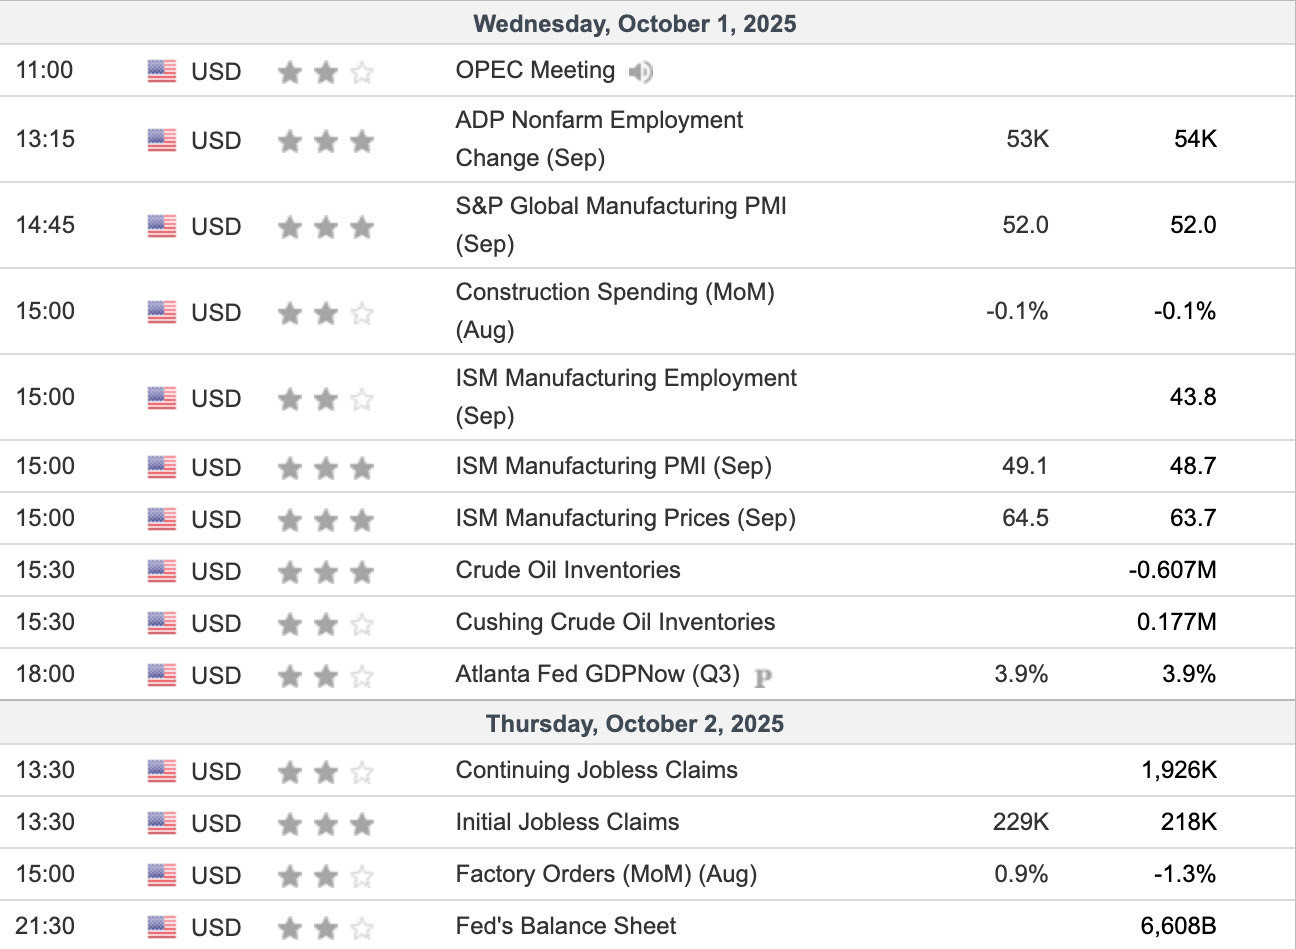The width and height of the screenshot is (1296, 949).
Task: Click the US flag on Fed's Balance Sheet row
Action: click(162, 927)
